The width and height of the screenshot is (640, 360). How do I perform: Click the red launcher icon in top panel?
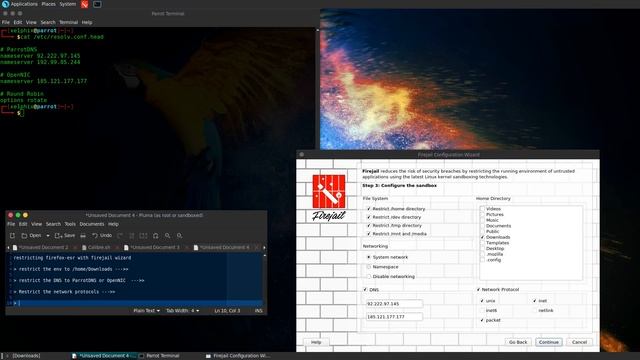click(x=84, y=4)
